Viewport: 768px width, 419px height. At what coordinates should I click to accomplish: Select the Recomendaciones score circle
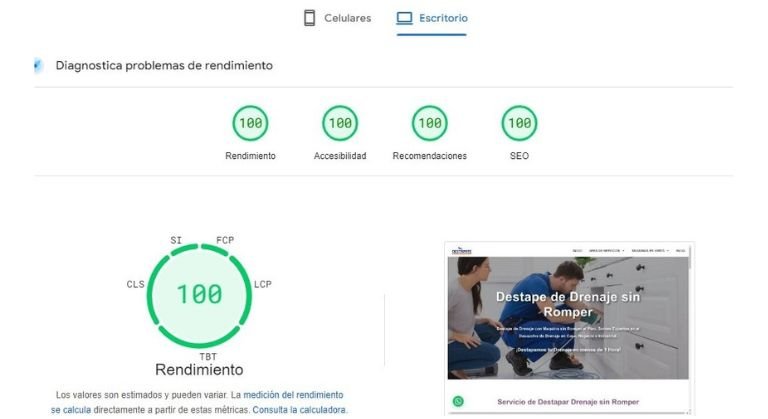pyautogui.click(x=429, y=124)
